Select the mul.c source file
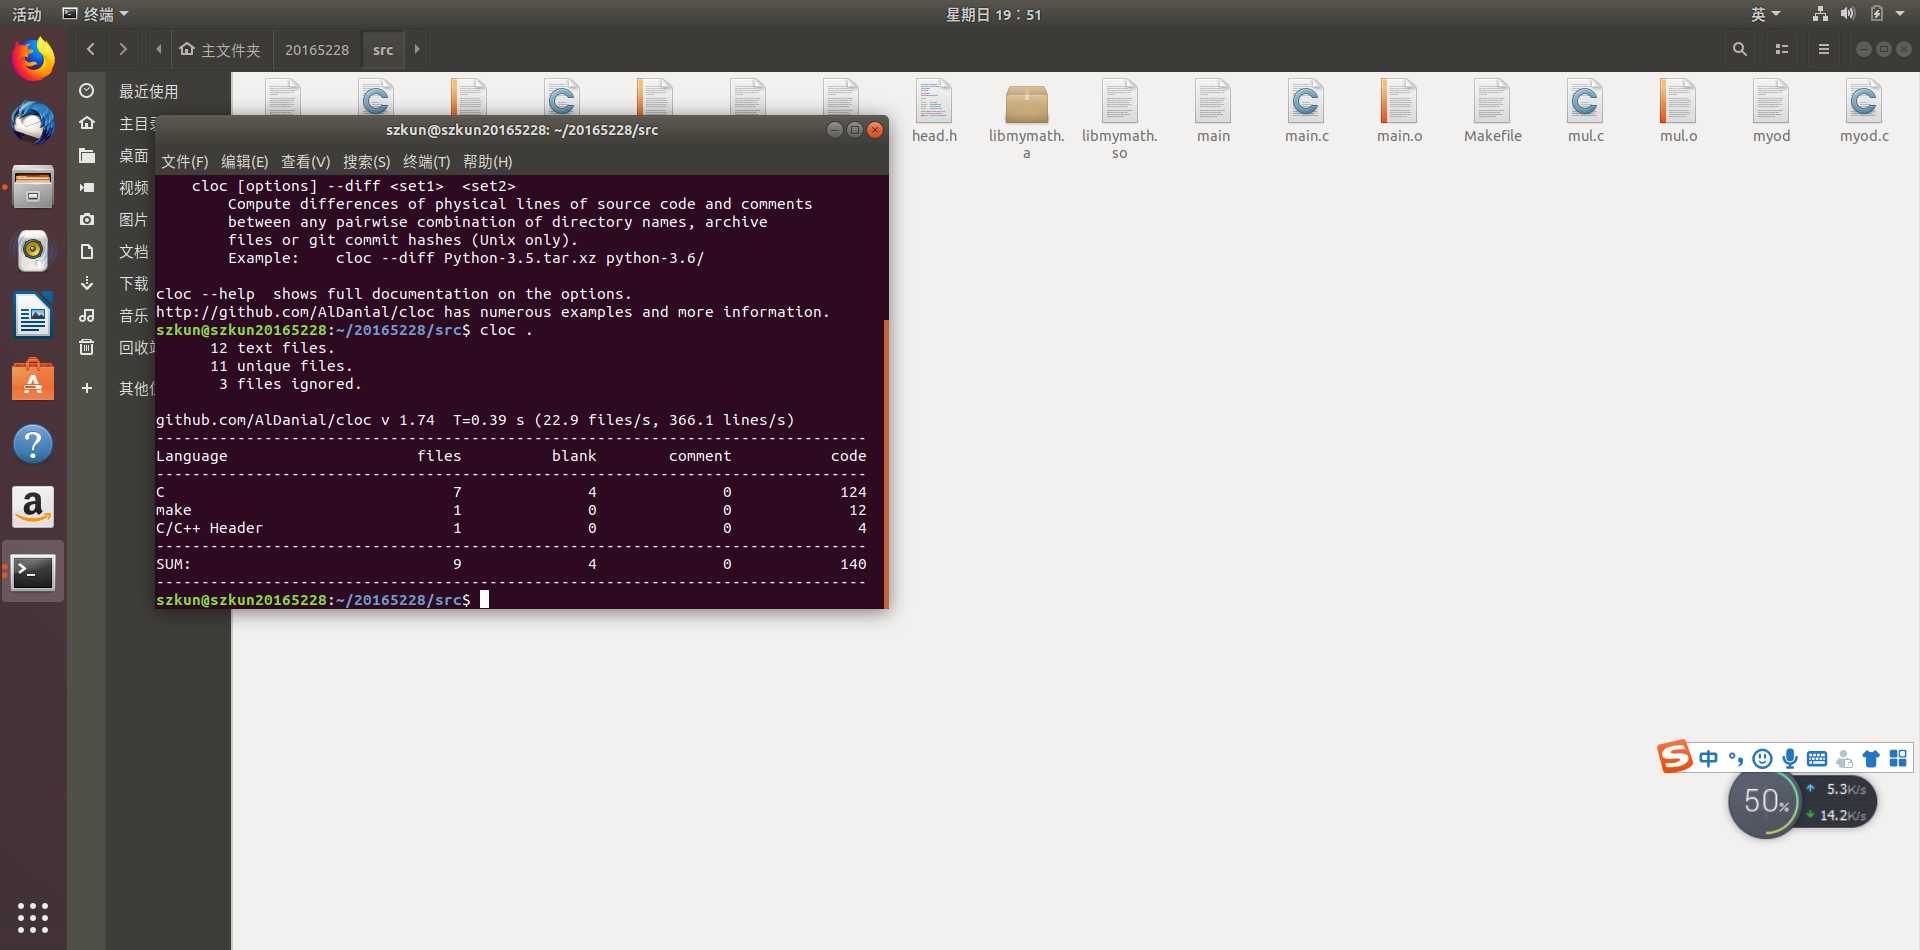 [1585, 111]
